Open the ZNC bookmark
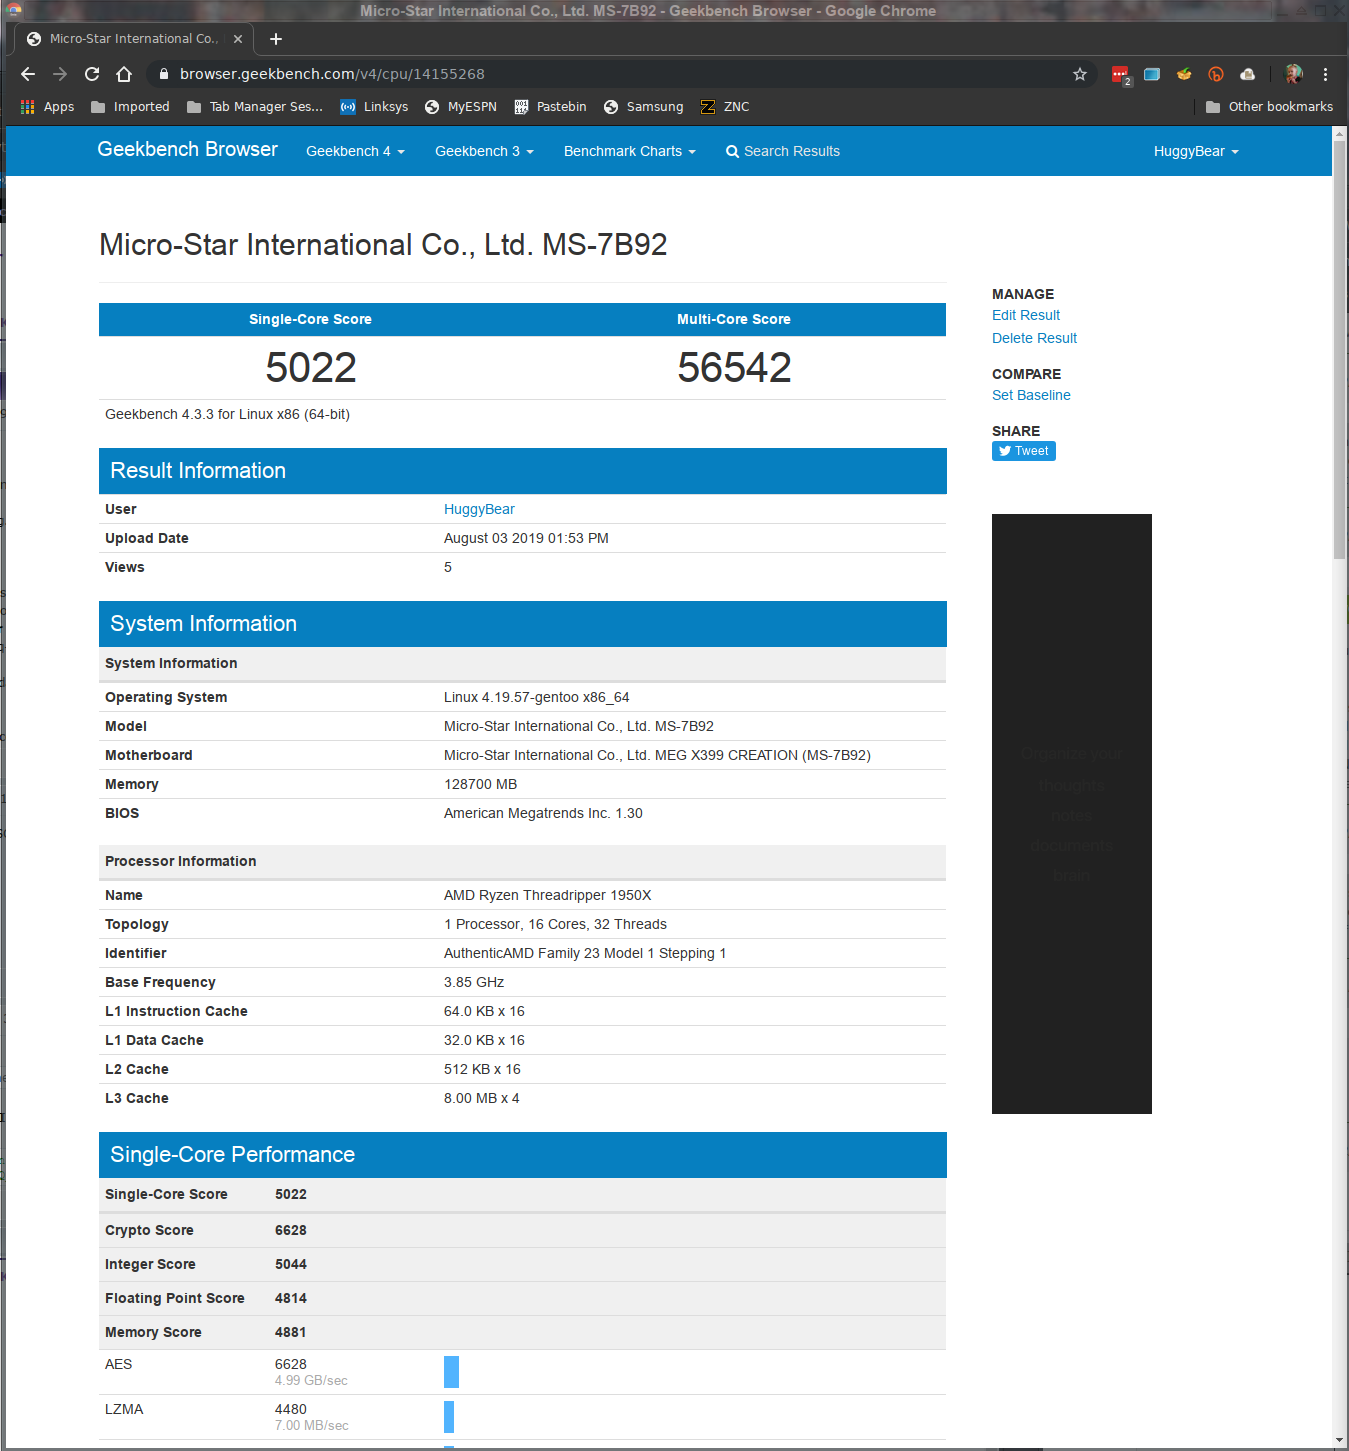This screenshot has width=1349, height=1451. tap(725, 107)
